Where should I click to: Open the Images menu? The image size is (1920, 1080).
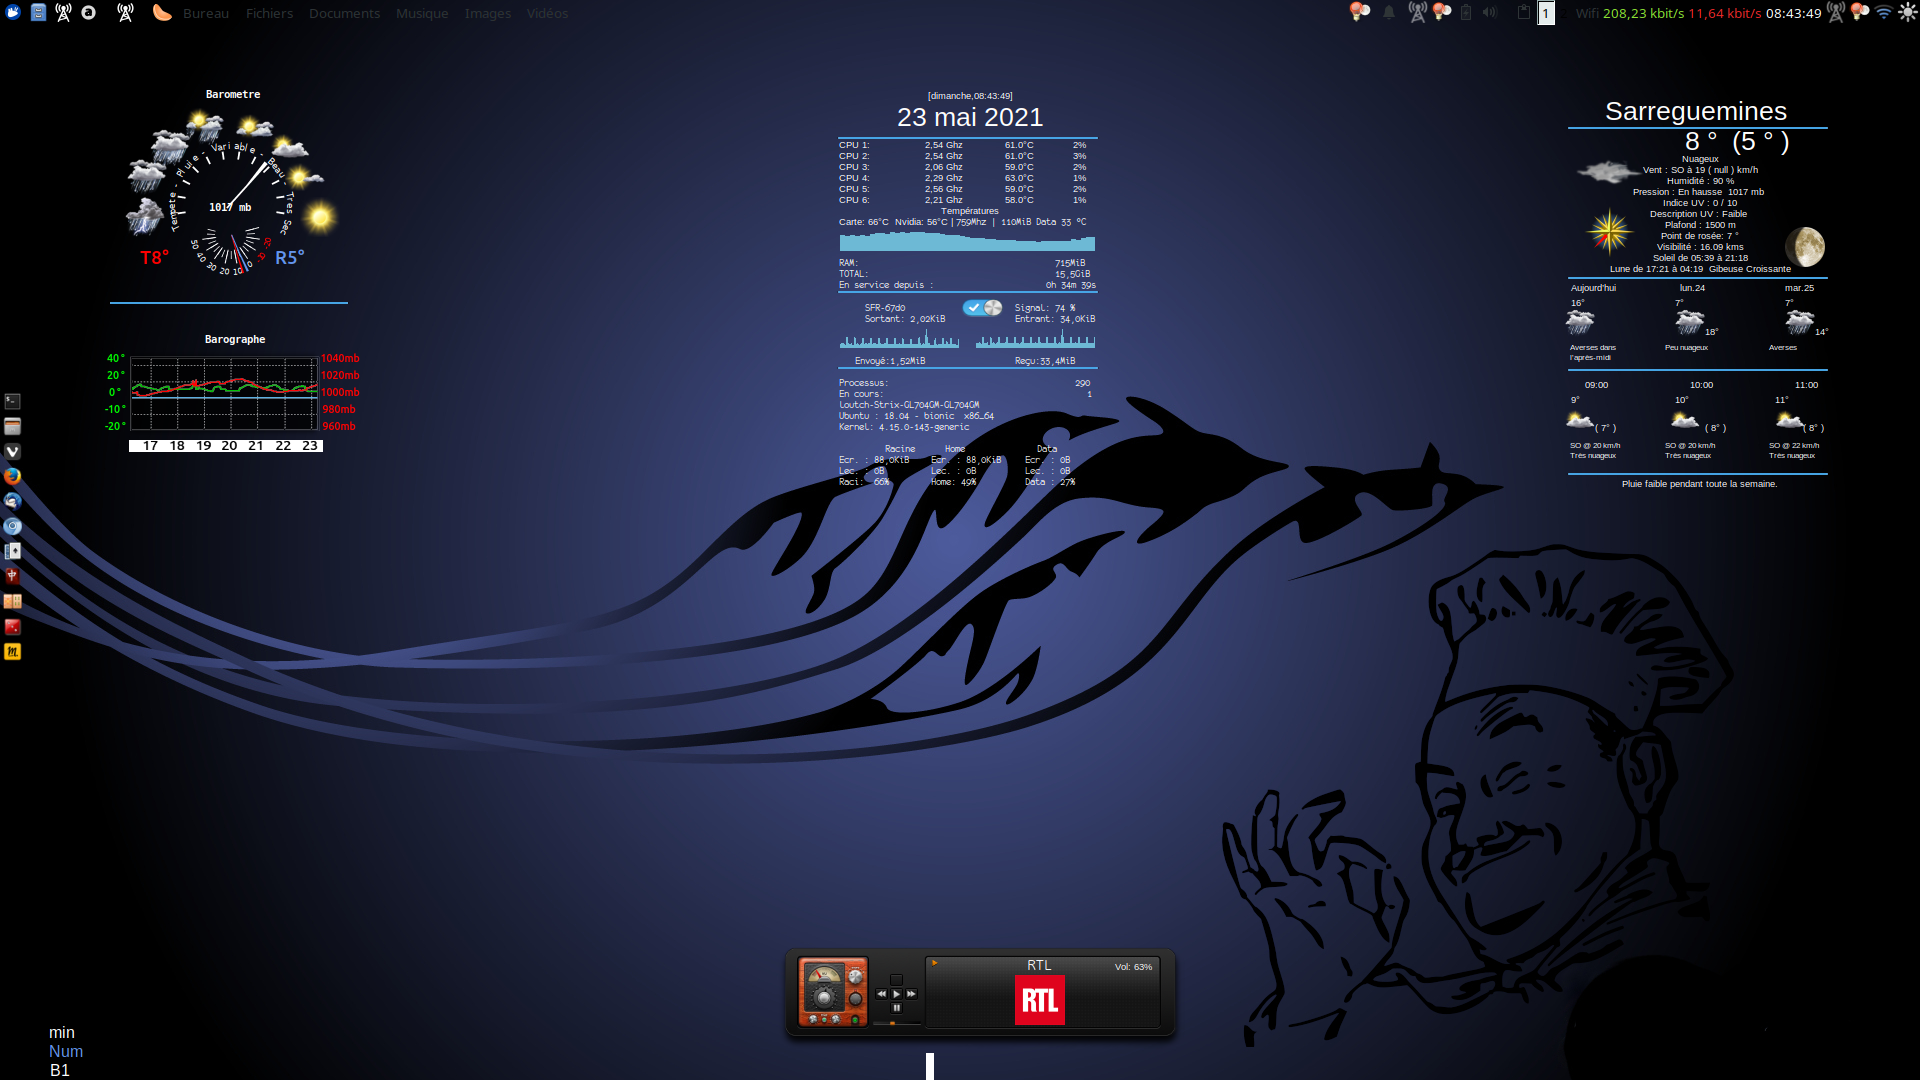[x=488, y=13]
